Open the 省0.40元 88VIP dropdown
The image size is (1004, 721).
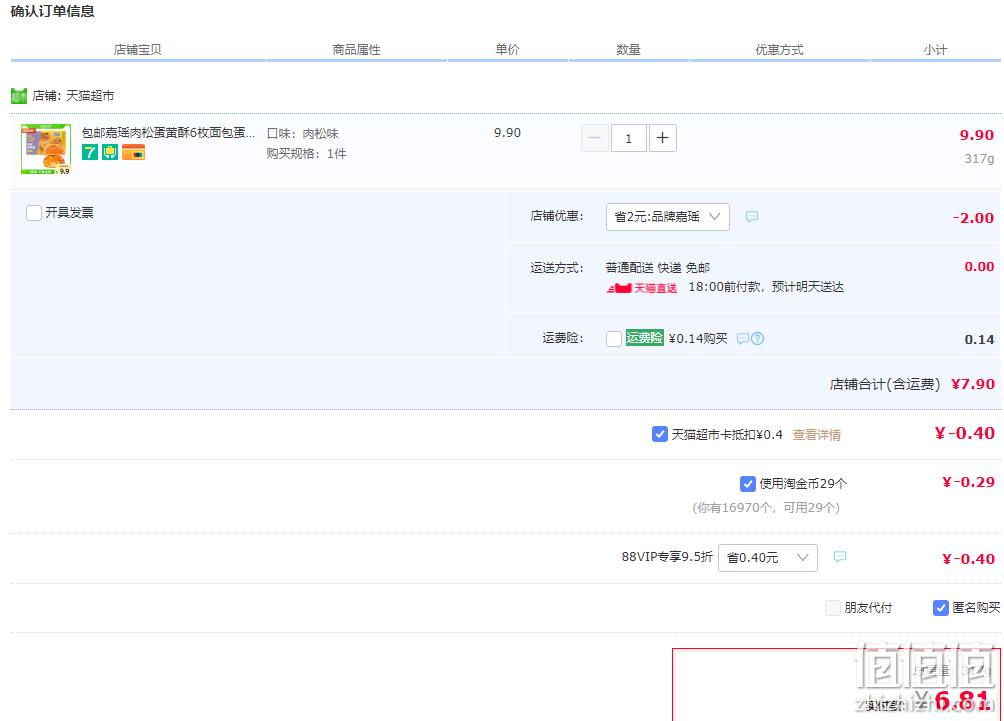pos(768,558)
